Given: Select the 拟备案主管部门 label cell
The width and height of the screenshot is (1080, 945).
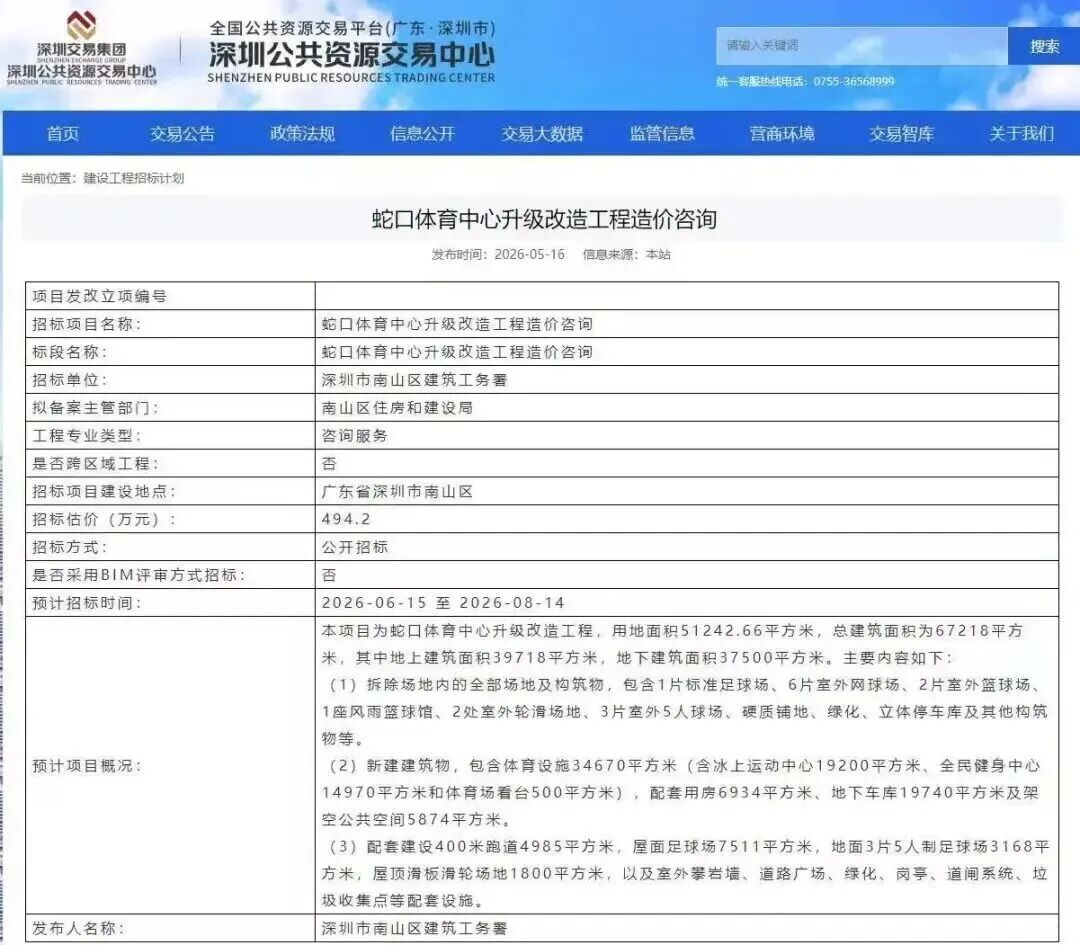Looking at the screenshot, I should point(170,408).
